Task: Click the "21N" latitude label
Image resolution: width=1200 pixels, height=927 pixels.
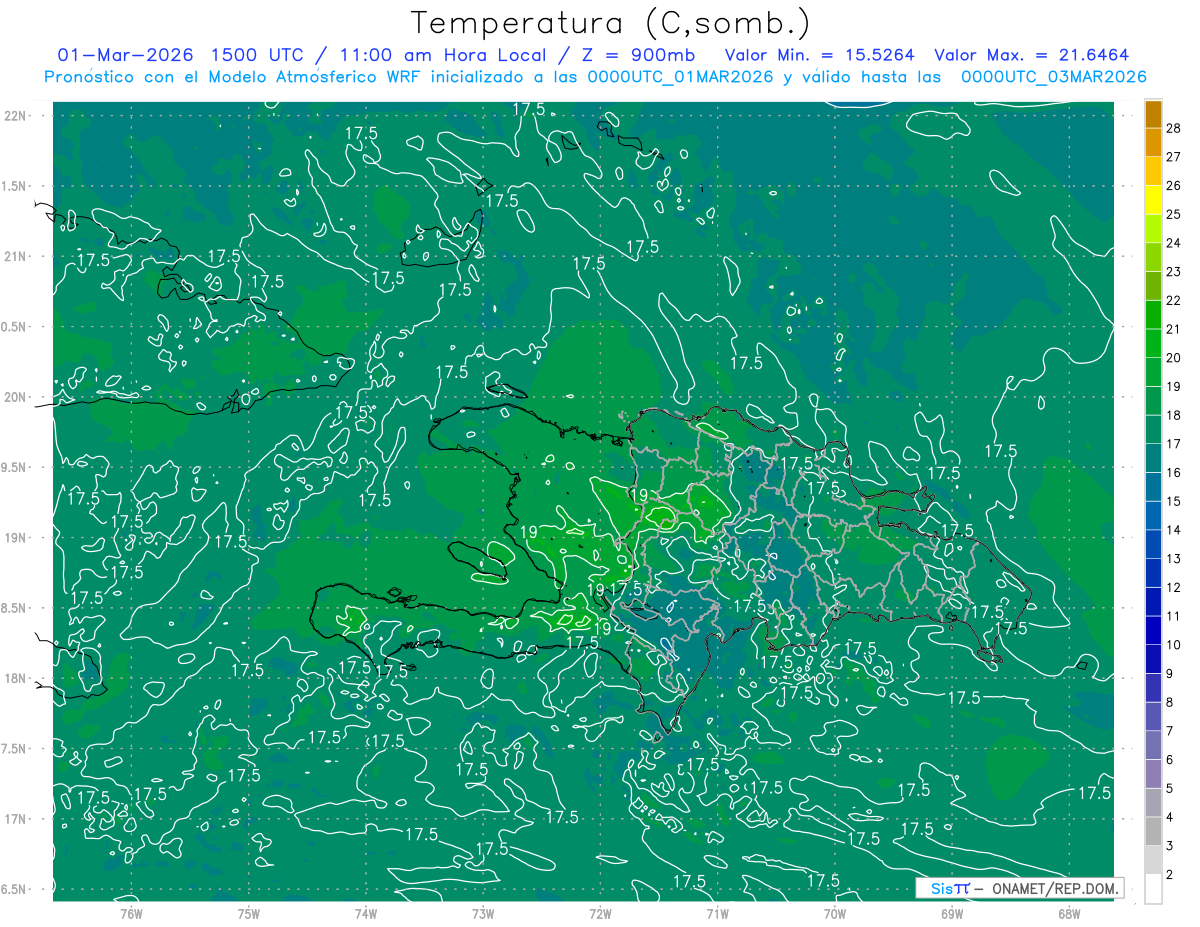Action: tap(14, 256)
